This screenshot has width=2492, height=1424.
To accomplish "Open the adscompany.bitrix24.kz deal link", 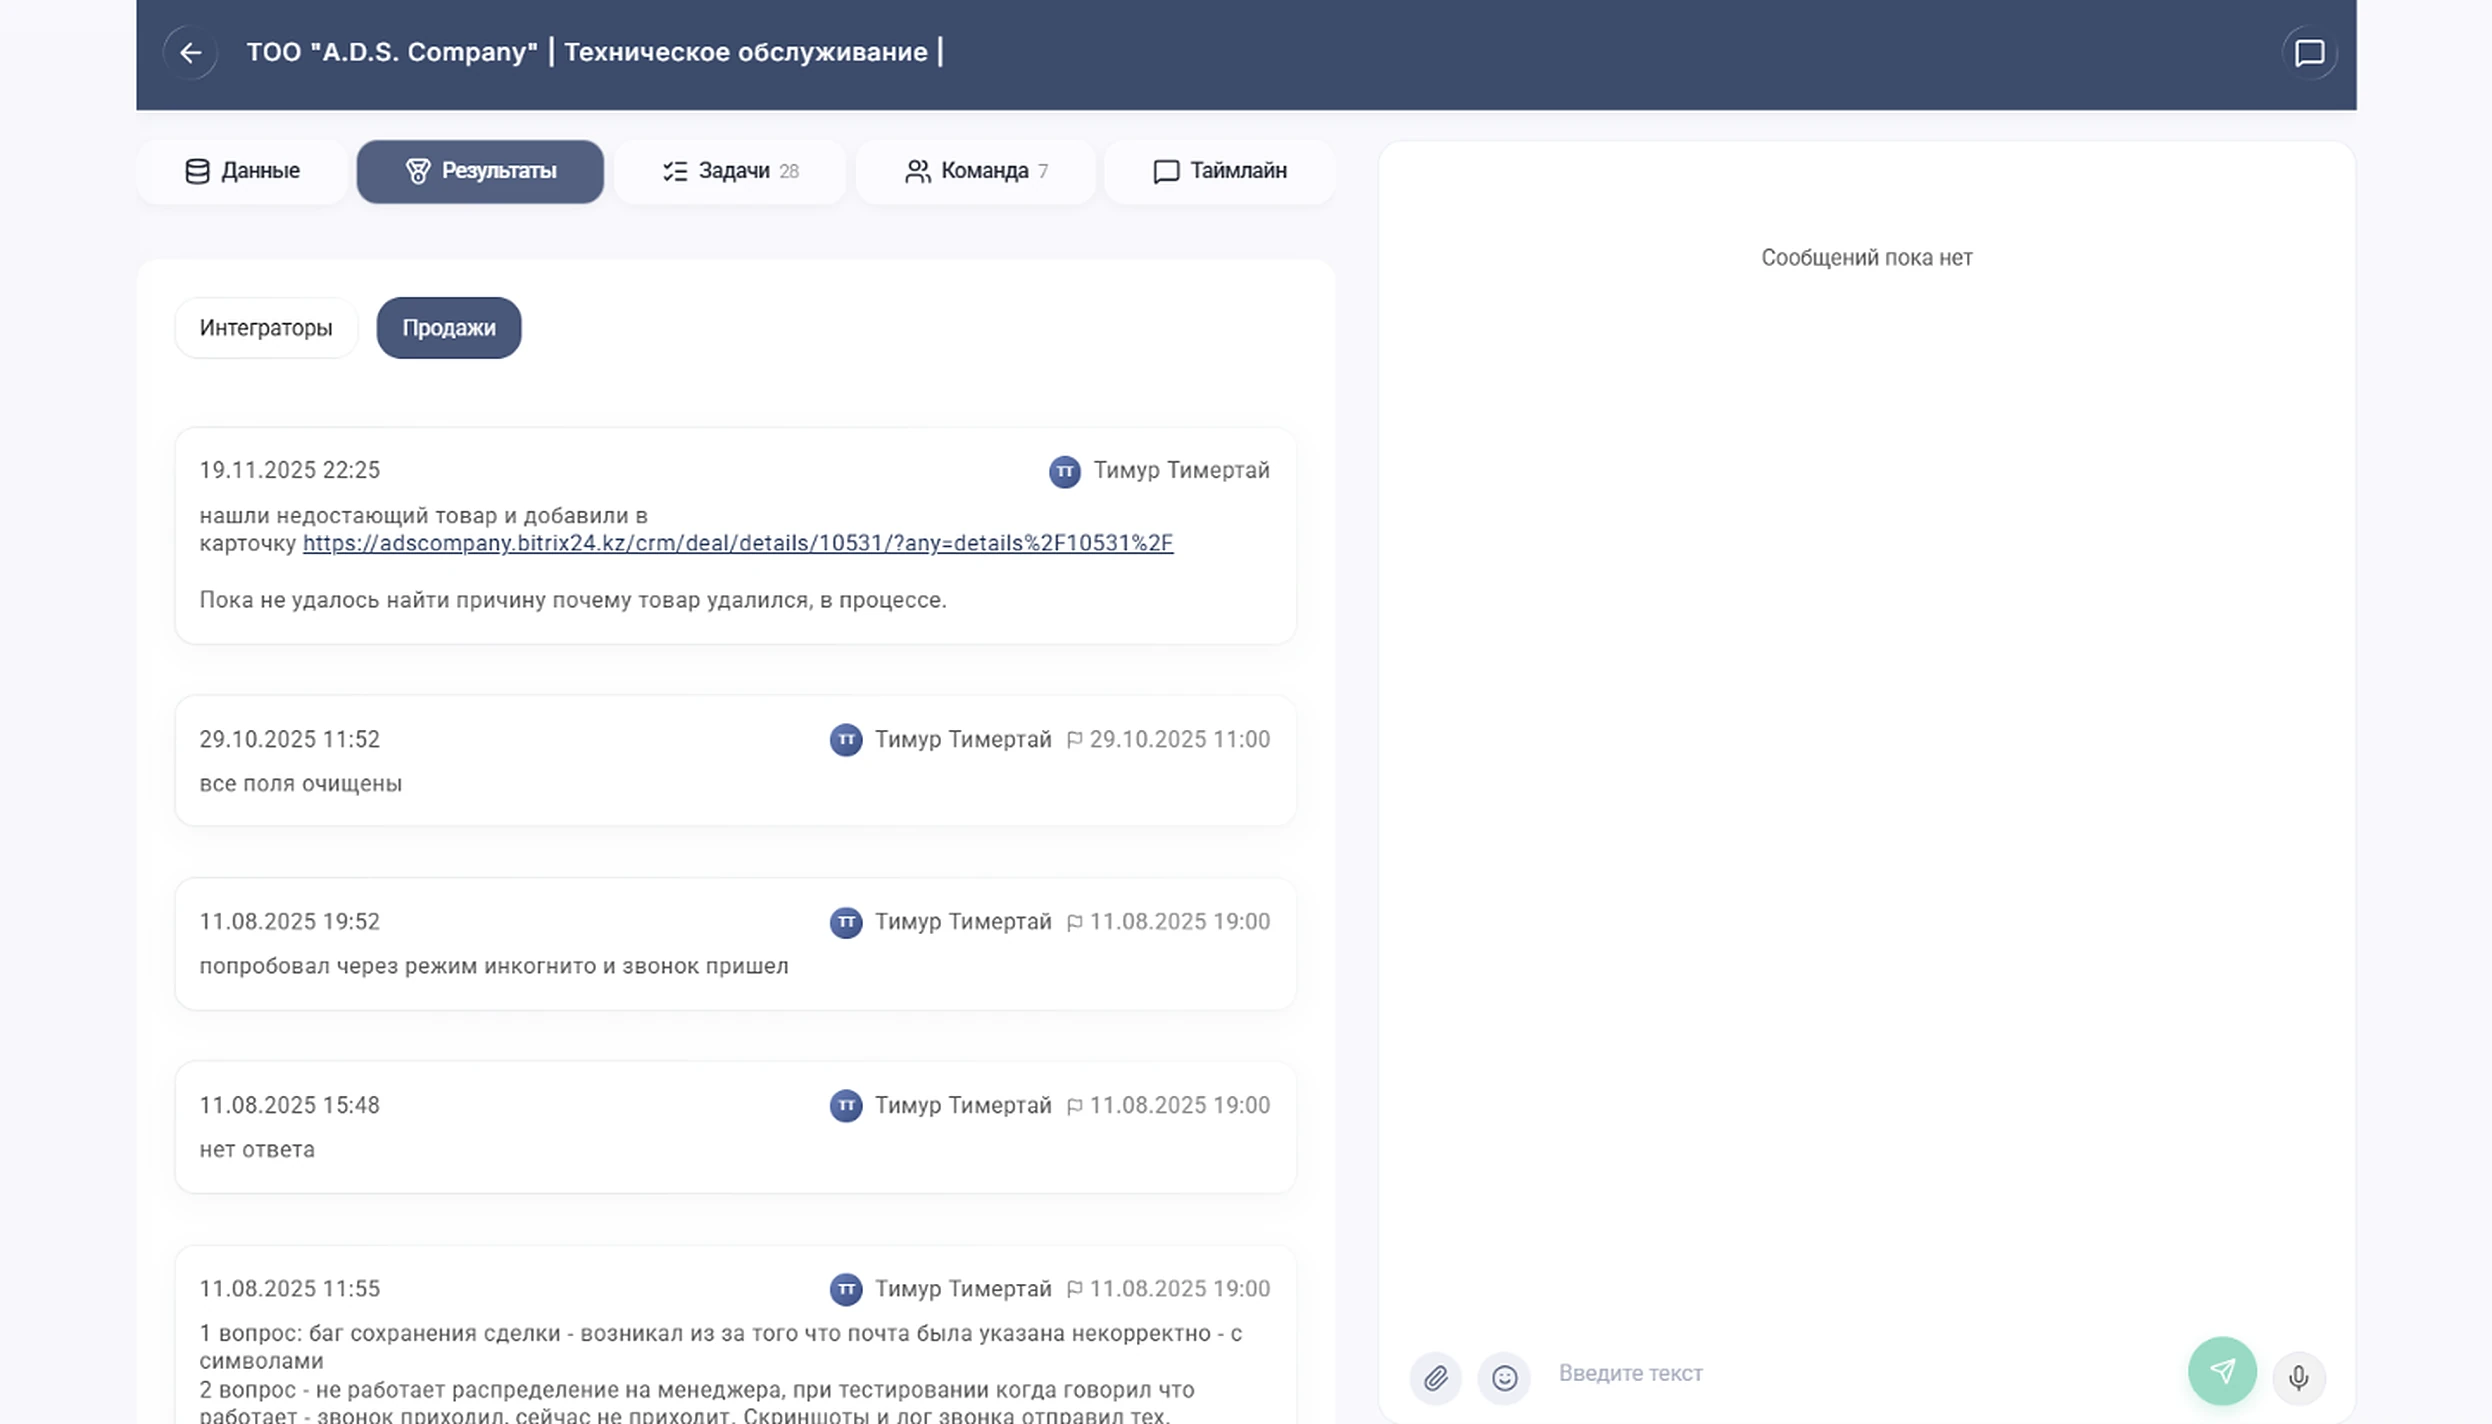I will click(738, 543).
